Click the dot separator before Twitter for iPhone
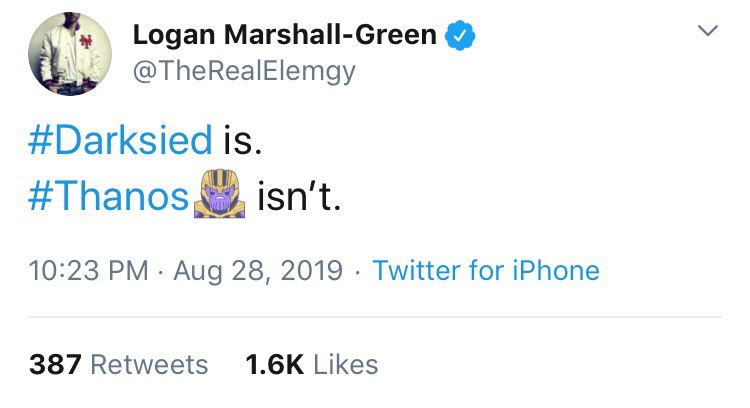Screen dimensions: 750x408 point(357,271)
